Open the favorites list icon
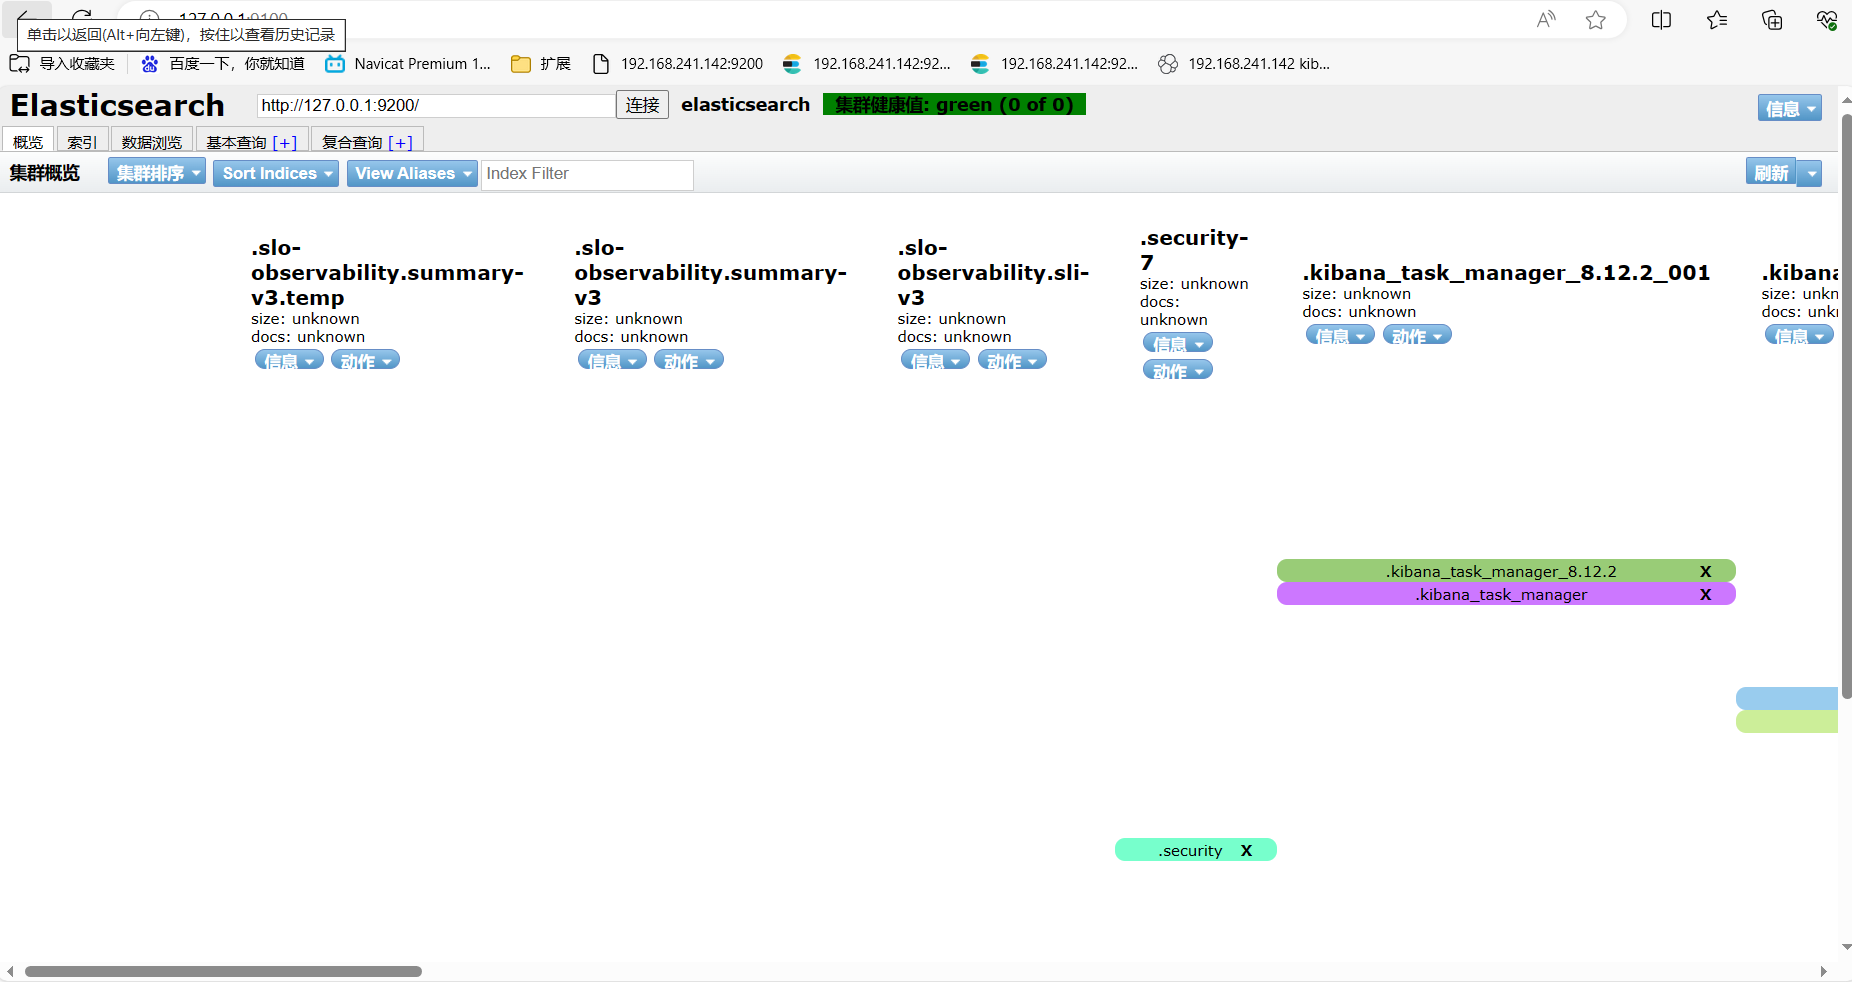 [x=1717, y=20]
